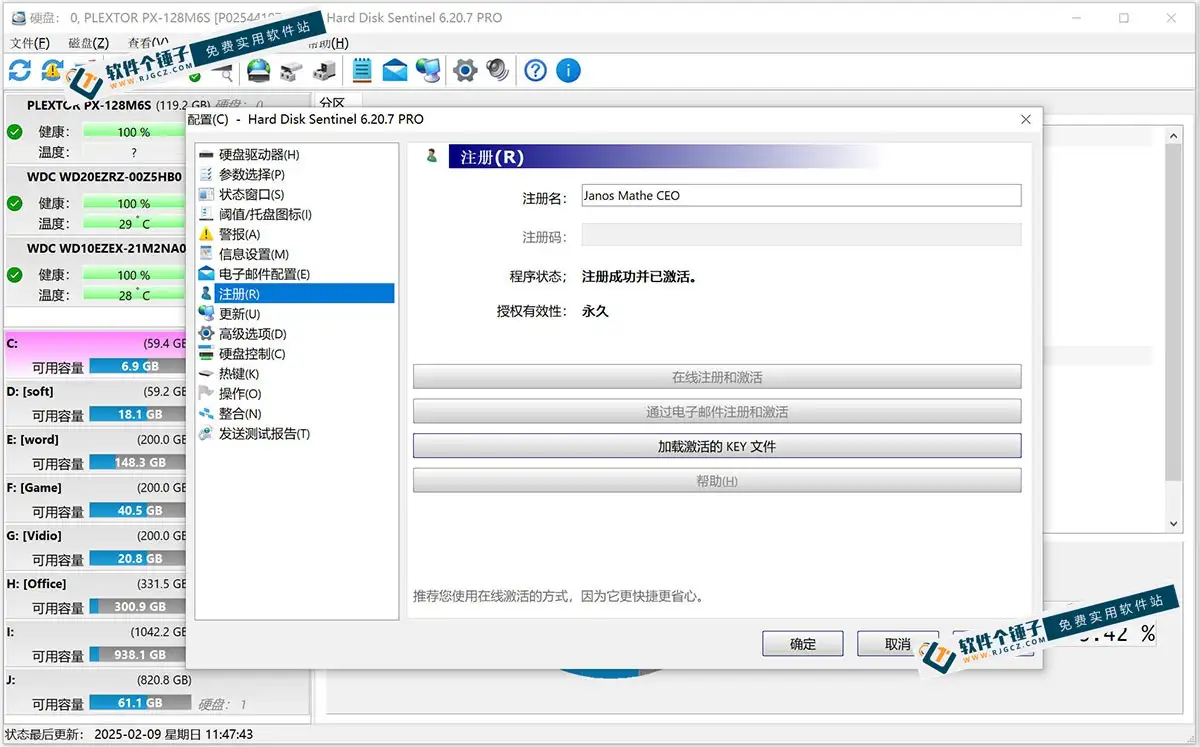Click the 注册名 text field
Viewport: 1200px width, 747px height.
click(800, 196)
